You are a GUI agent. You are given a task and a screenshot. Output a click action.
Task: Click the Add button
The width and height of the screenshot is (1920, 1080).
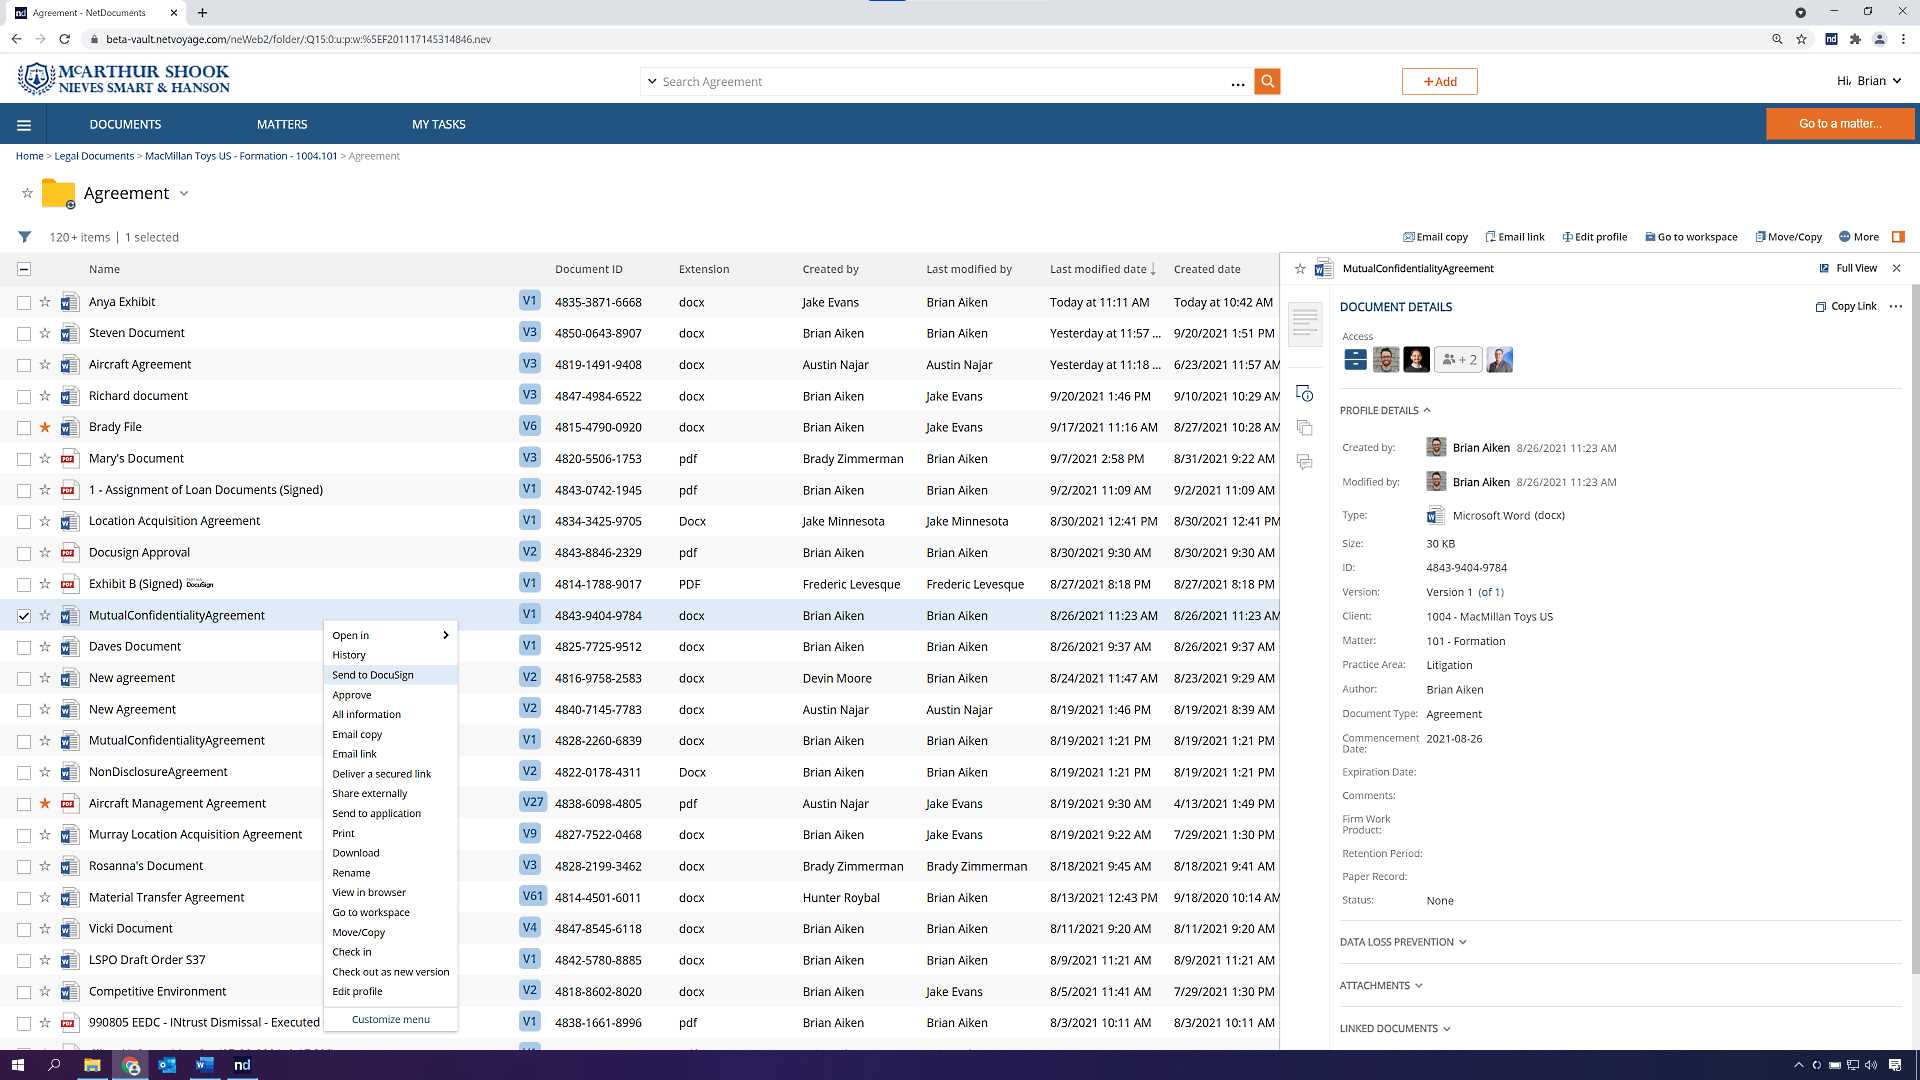pos(1440,81)
